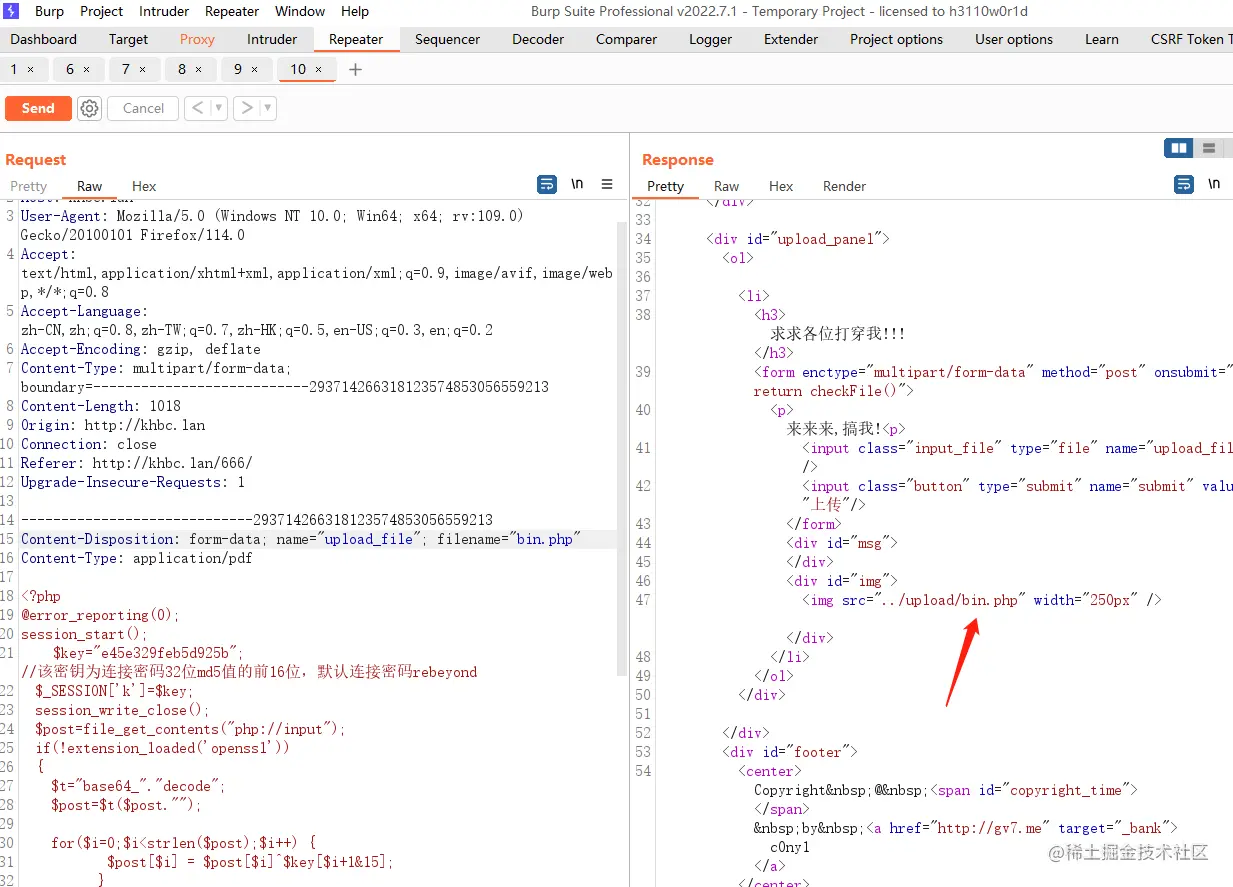Close Repeater tab 1
This screenshot has height=887, width=1233.
[x=30, y=69]
